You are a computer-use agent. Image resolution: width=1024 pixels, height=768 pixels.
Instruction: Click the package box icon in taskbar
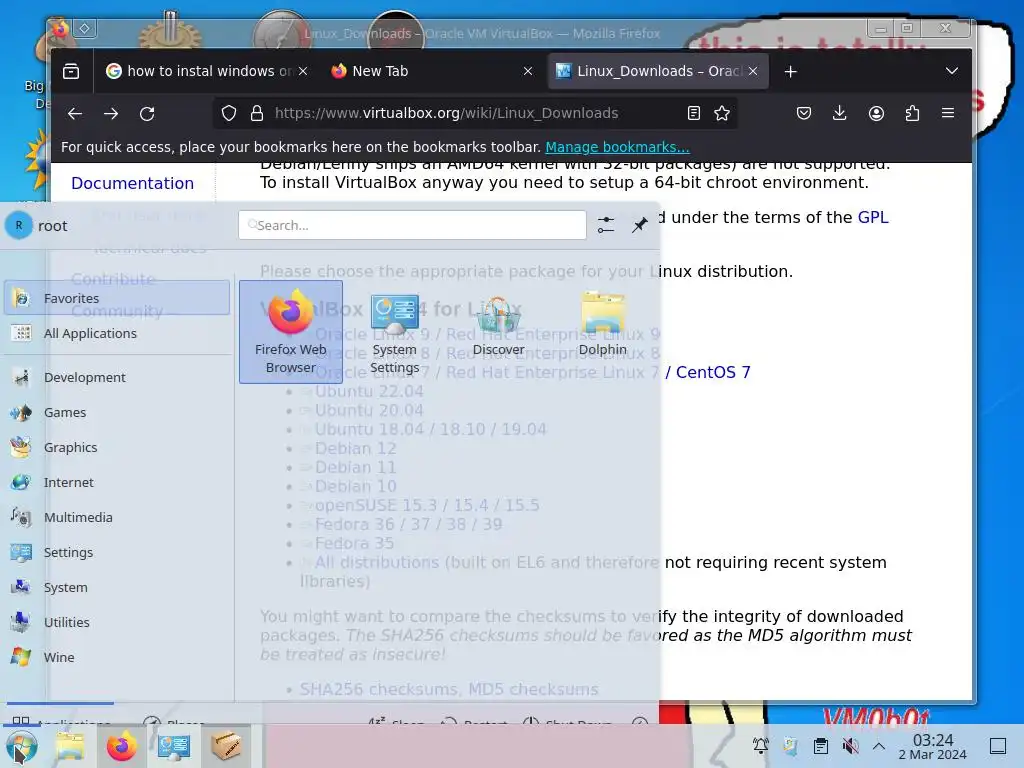(225, 746)
